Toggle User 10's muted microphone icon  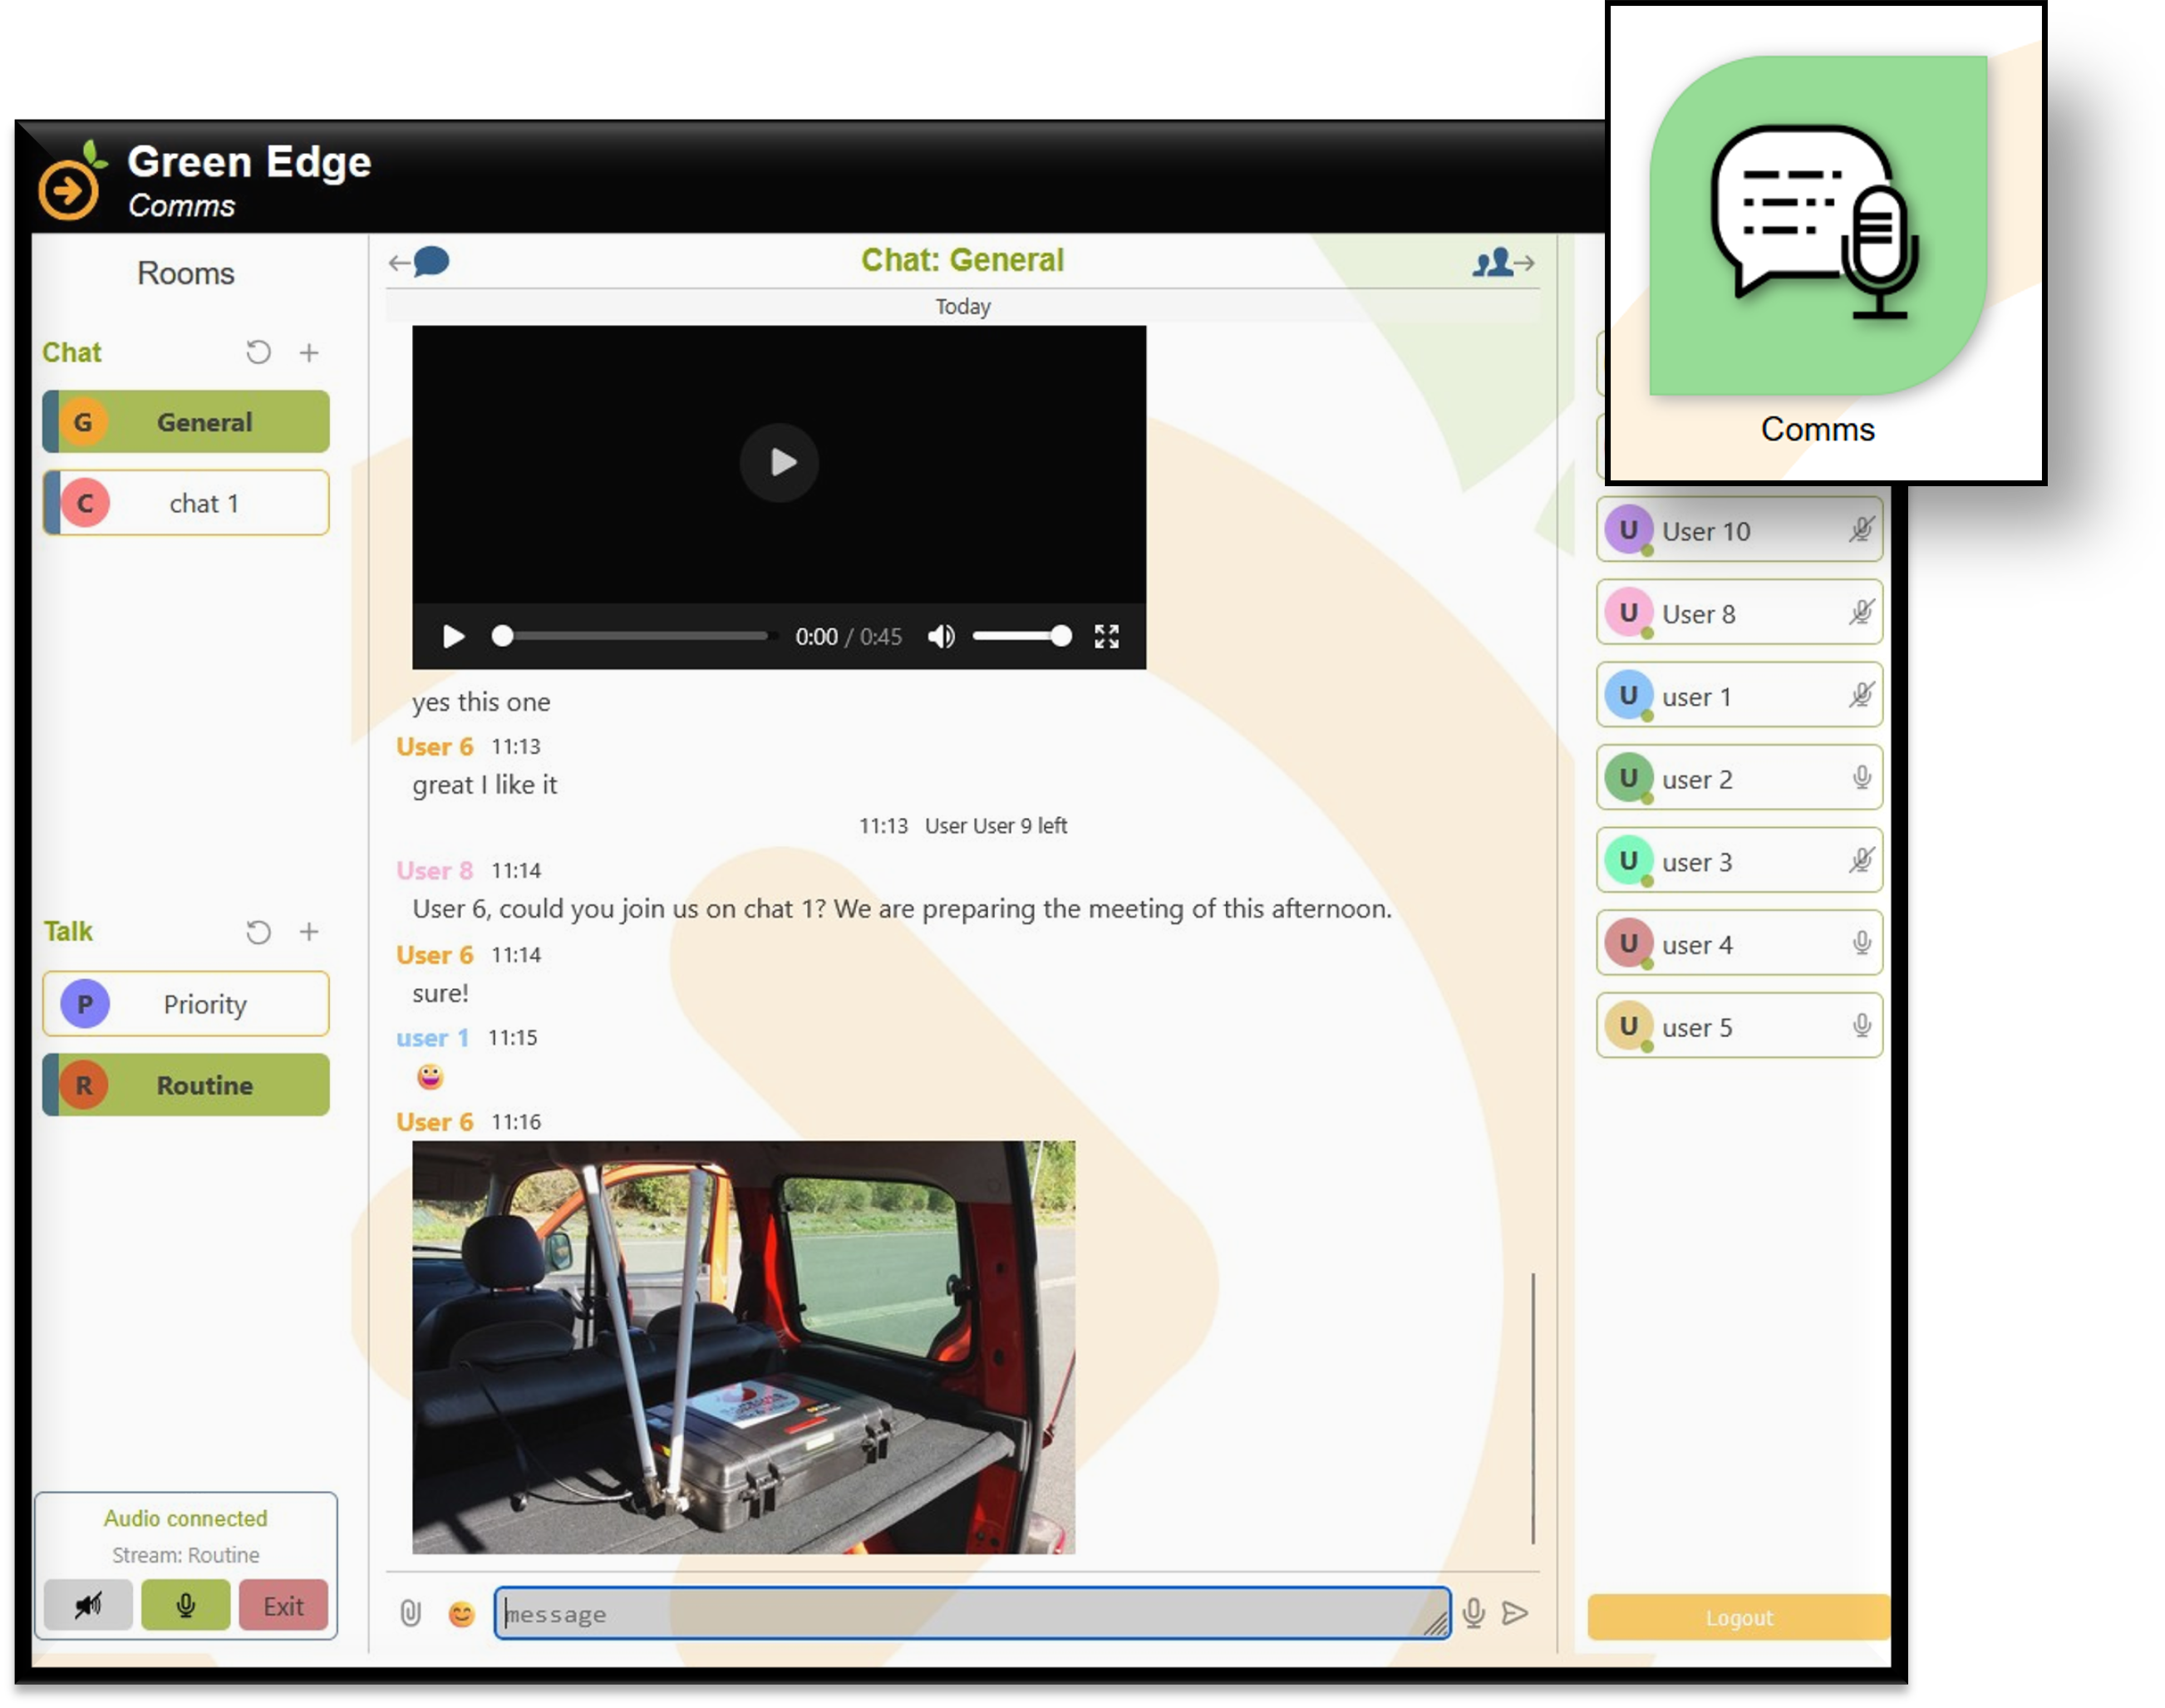[1860, 530]
